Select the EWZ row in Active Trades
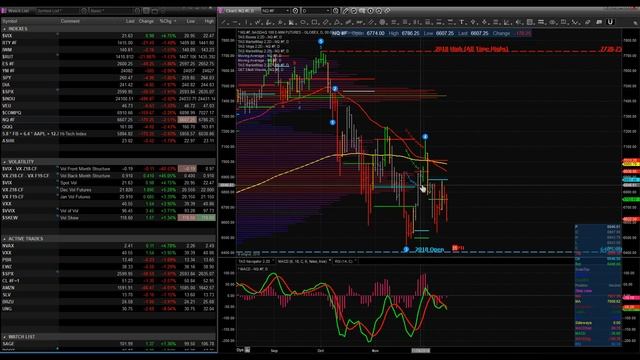This screenshot has height=360, width=640. click(108, 267)
